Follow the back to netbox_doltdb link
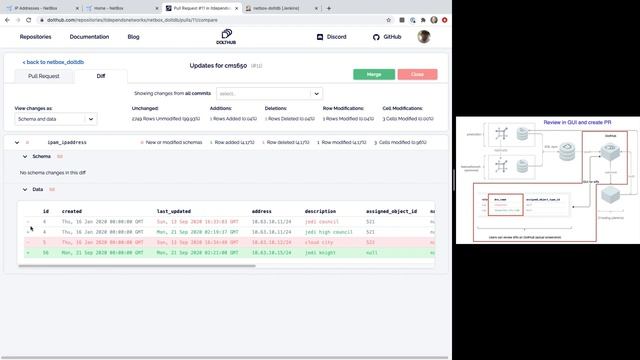The width and height of the screenshot is (640, 360). tap(53, 62)
